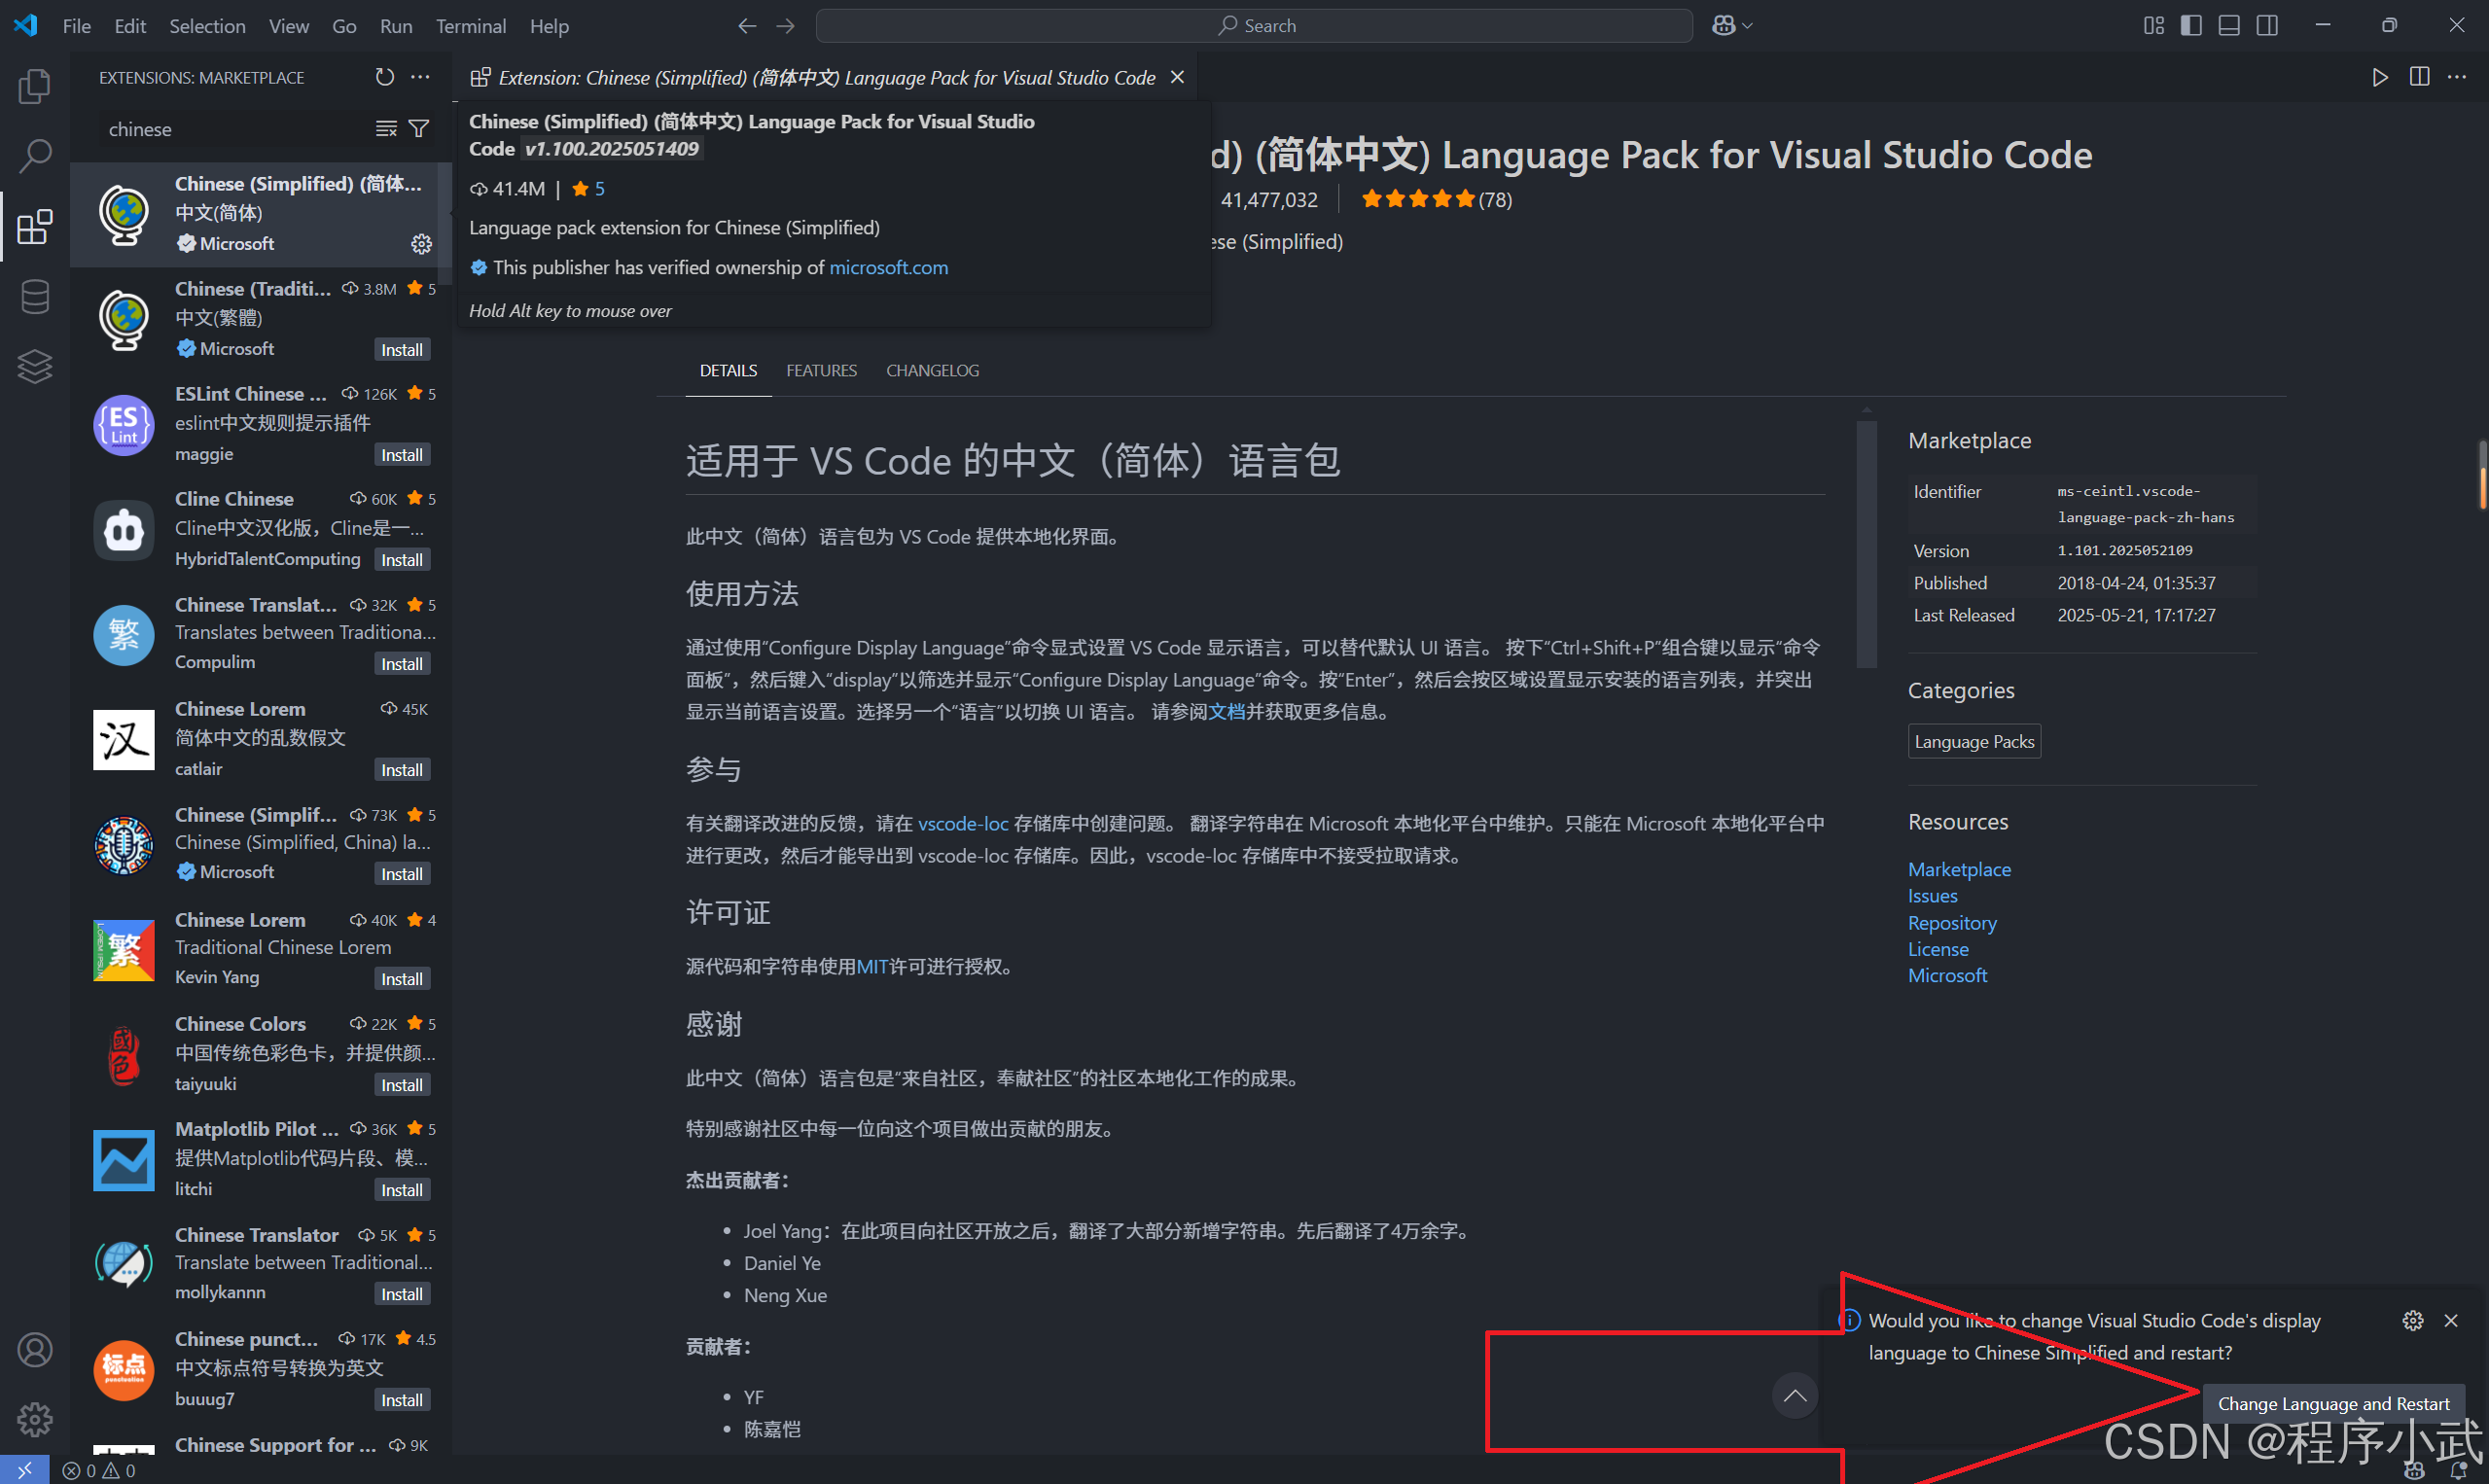Click the Change Language and Restart button

[2334, 1403]
